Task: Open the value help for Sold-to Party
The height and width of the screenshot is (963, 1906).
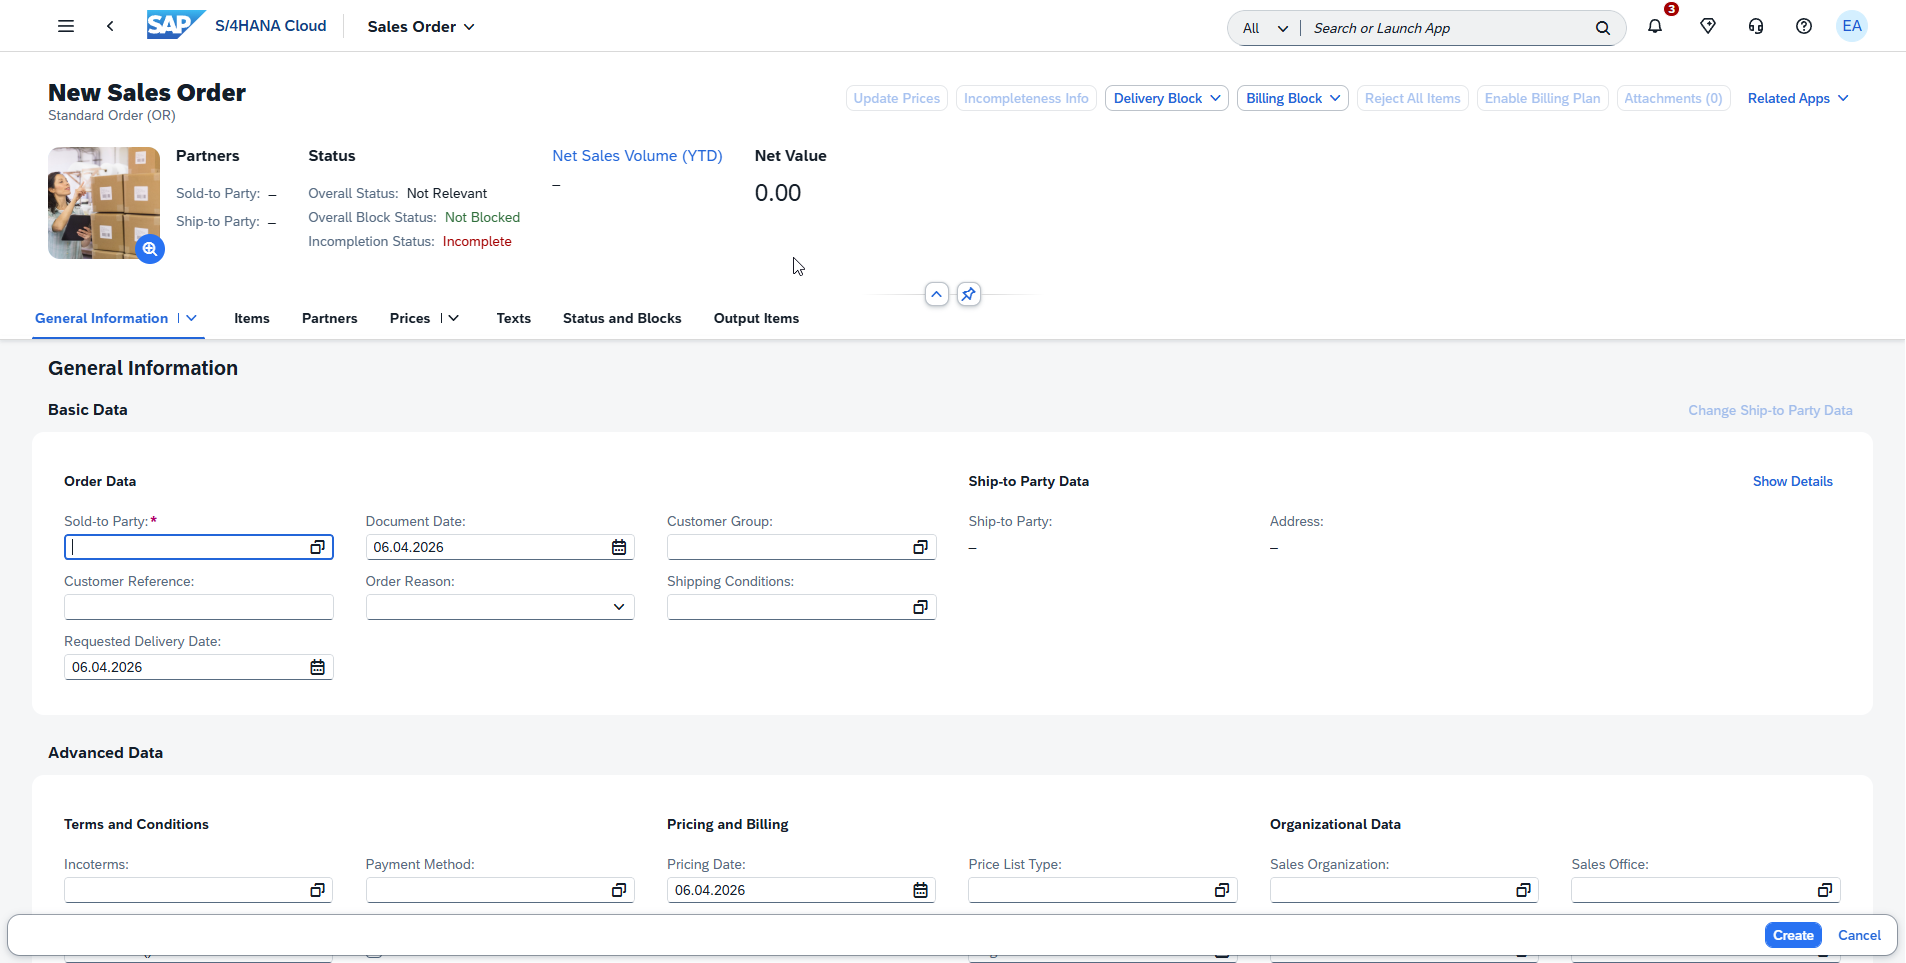Action: click(x=317, y=547)
